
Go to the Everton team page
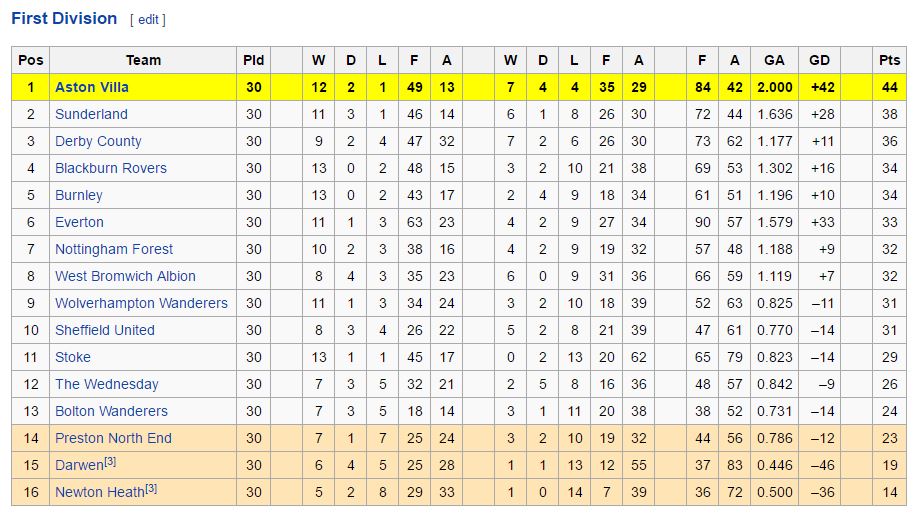[x=79, y=222]
